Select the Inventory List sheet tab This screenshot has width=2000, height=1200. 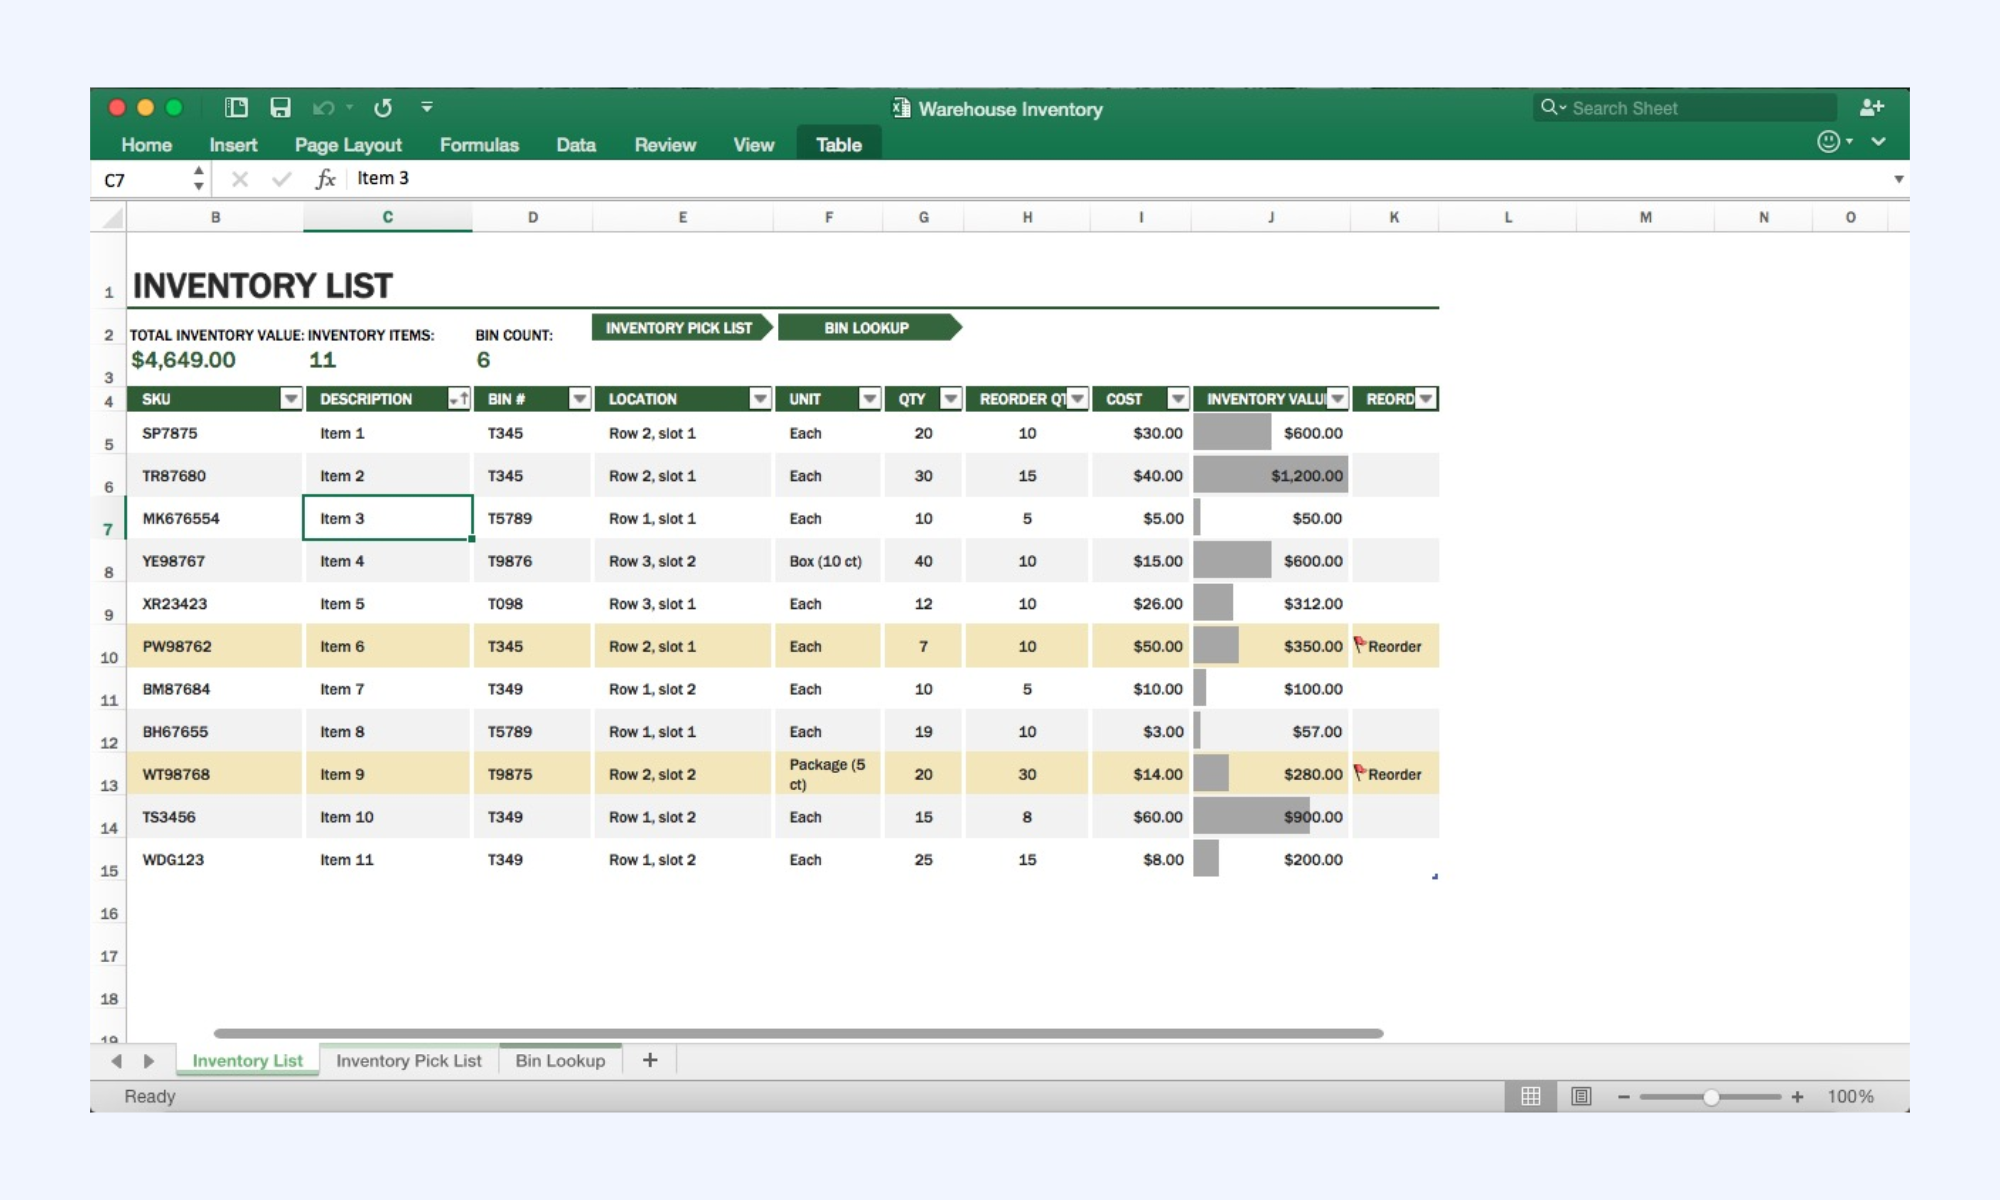click(247, 1061)
